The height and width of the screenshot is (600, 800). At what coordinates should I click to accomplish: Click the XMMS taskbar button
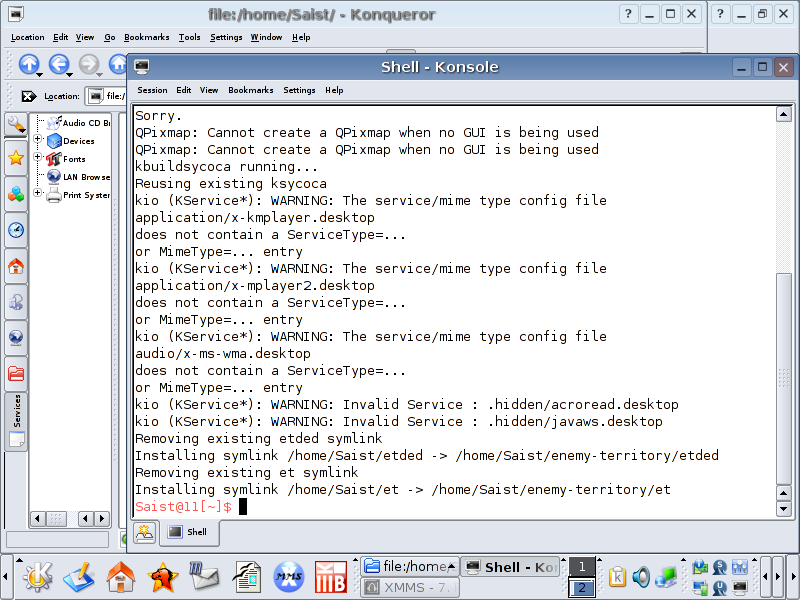pos(408,588)
